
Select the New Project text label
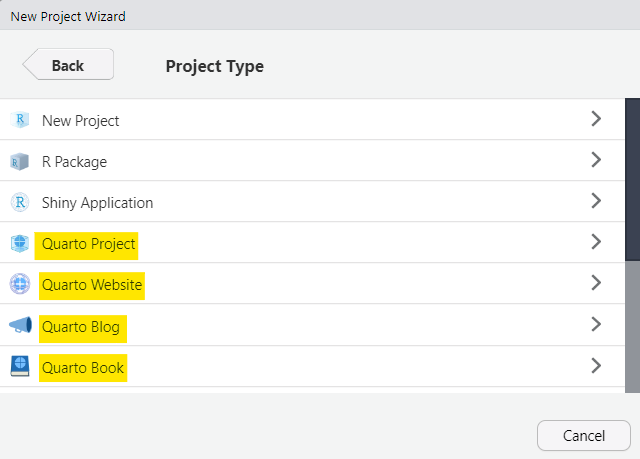click(80, 121)
